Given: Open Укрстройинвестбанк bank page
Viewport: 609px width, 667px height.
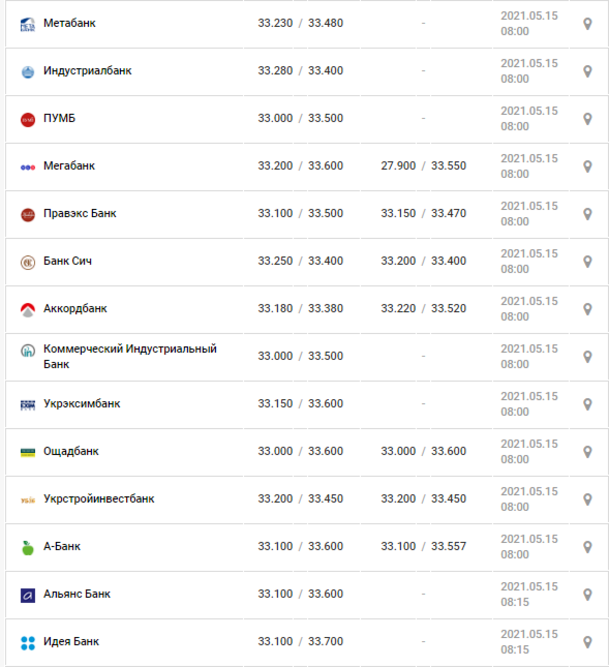Looking at the screenshot, I should [99, 499].
